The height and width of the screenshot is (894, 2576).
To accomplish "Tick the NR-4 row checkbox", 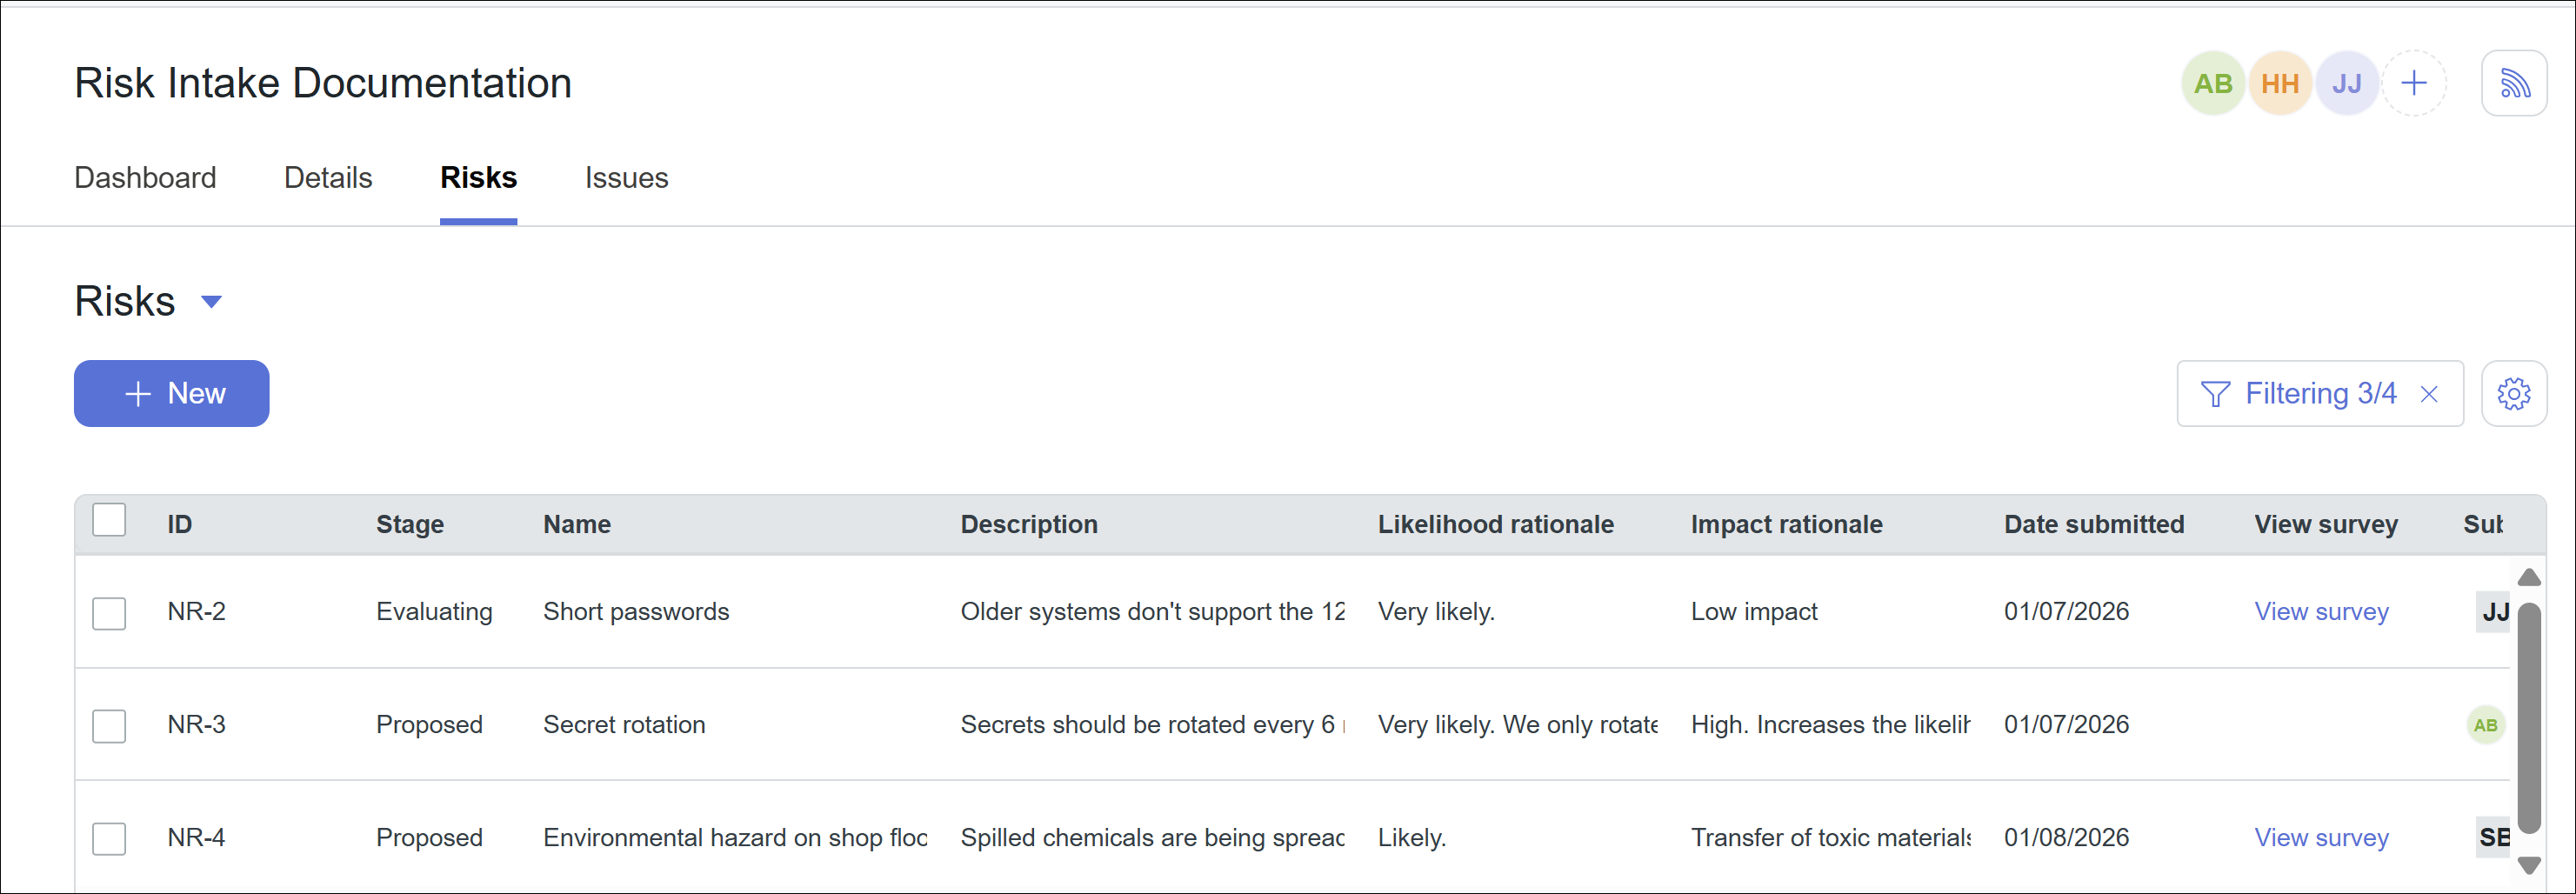I will pyautogui.click(x=109, y=839).
